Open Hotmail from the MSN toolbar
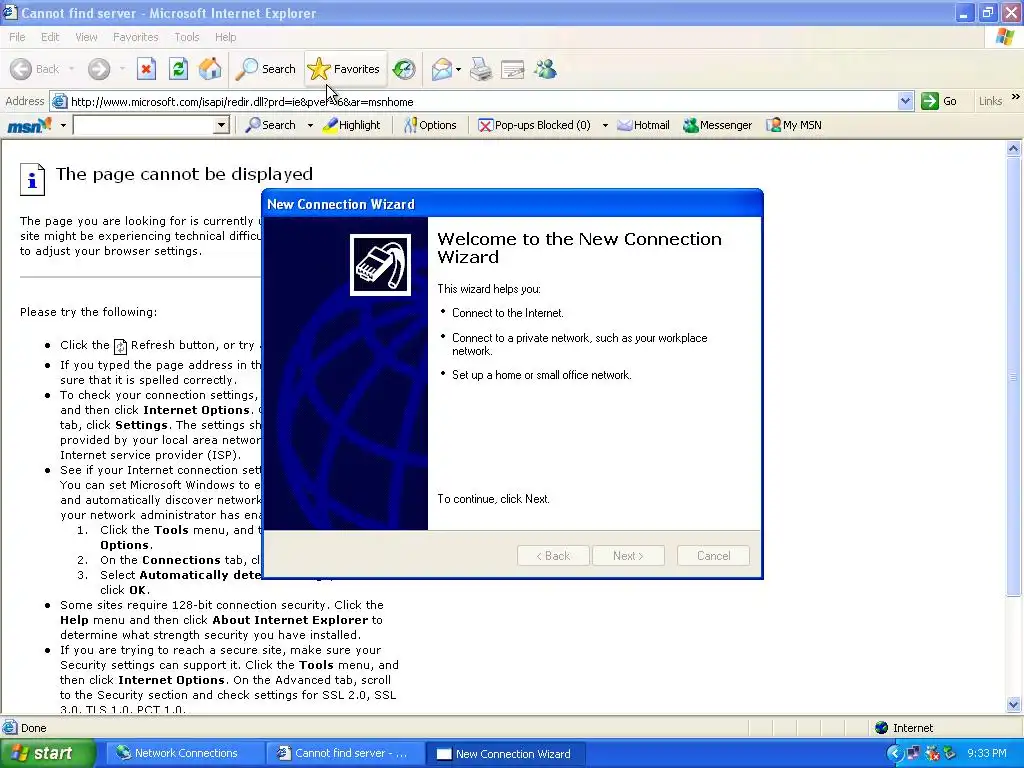 pyautogui.click(x=644, y=125)
